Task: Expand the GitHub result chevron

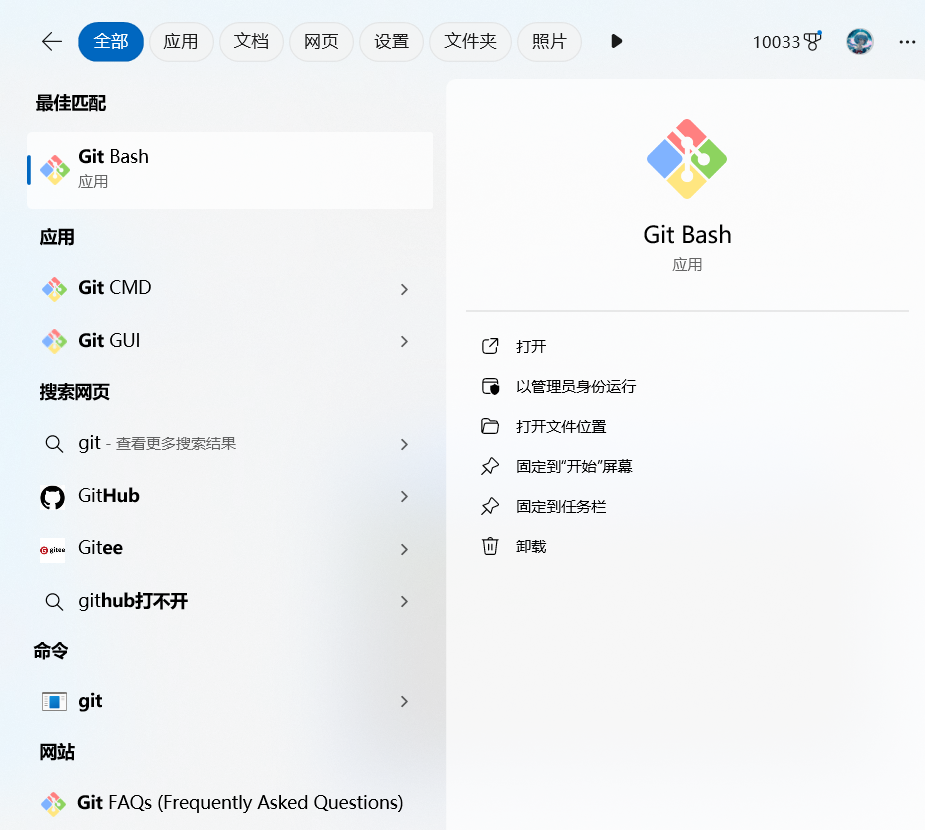Action: (x=404, y=497)
